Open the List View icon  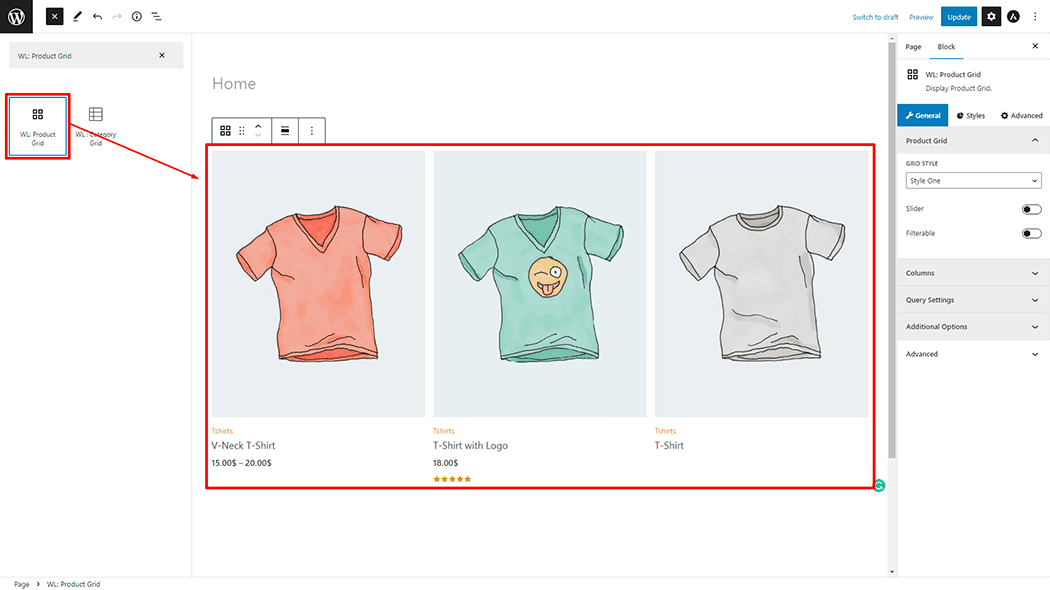[x=157, y=17]
